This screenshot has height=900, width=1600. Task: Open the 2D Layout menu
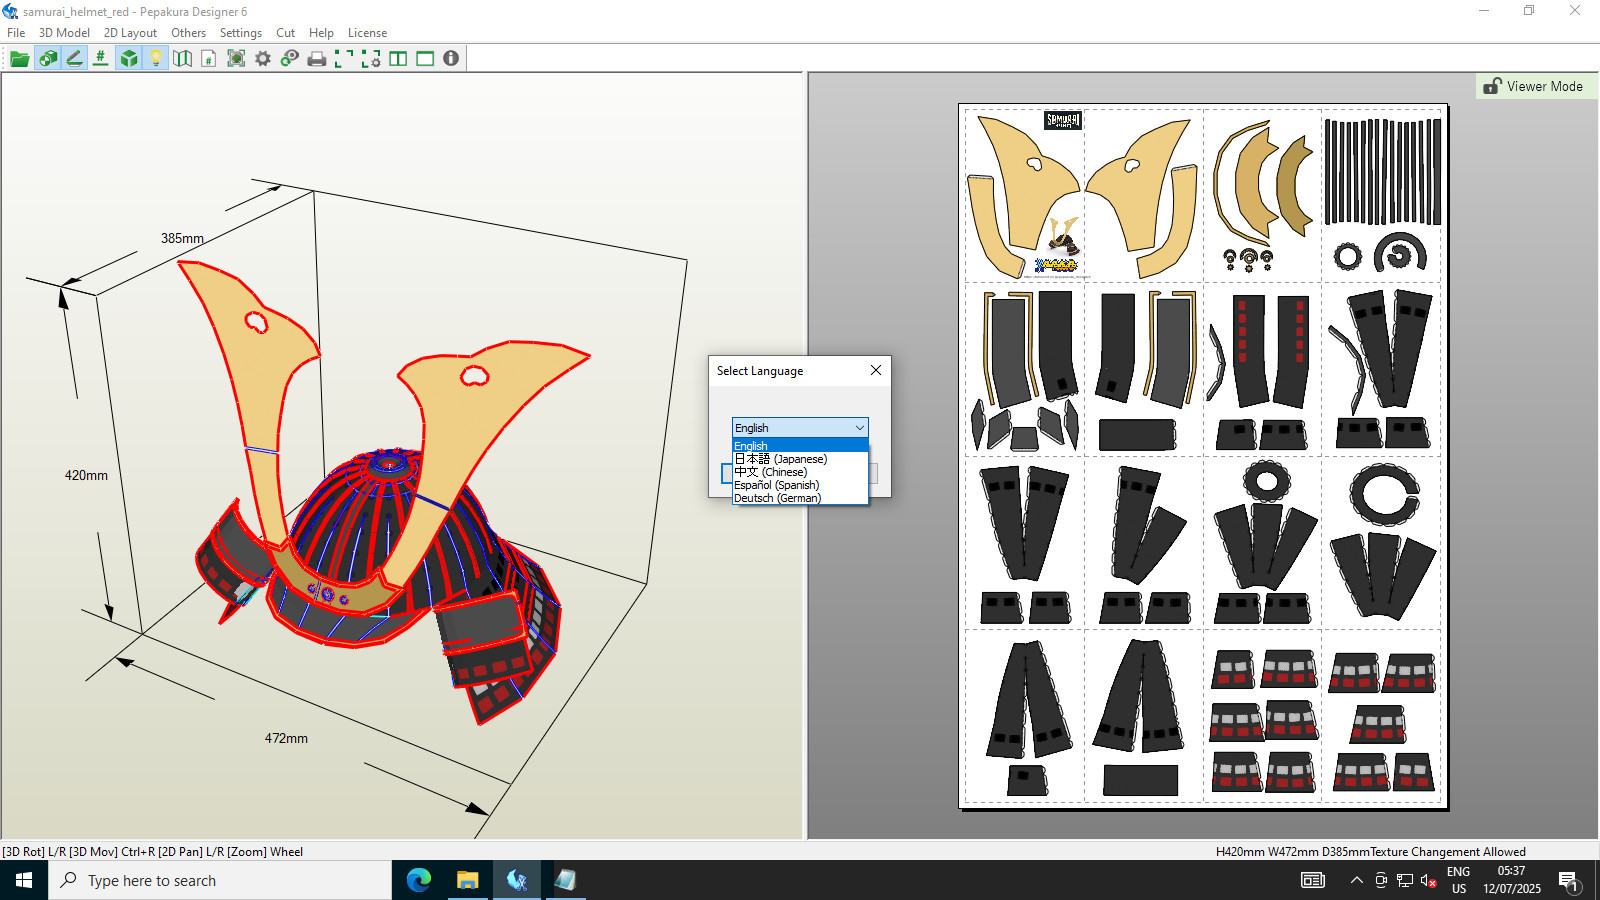click(x=130, y=33)
